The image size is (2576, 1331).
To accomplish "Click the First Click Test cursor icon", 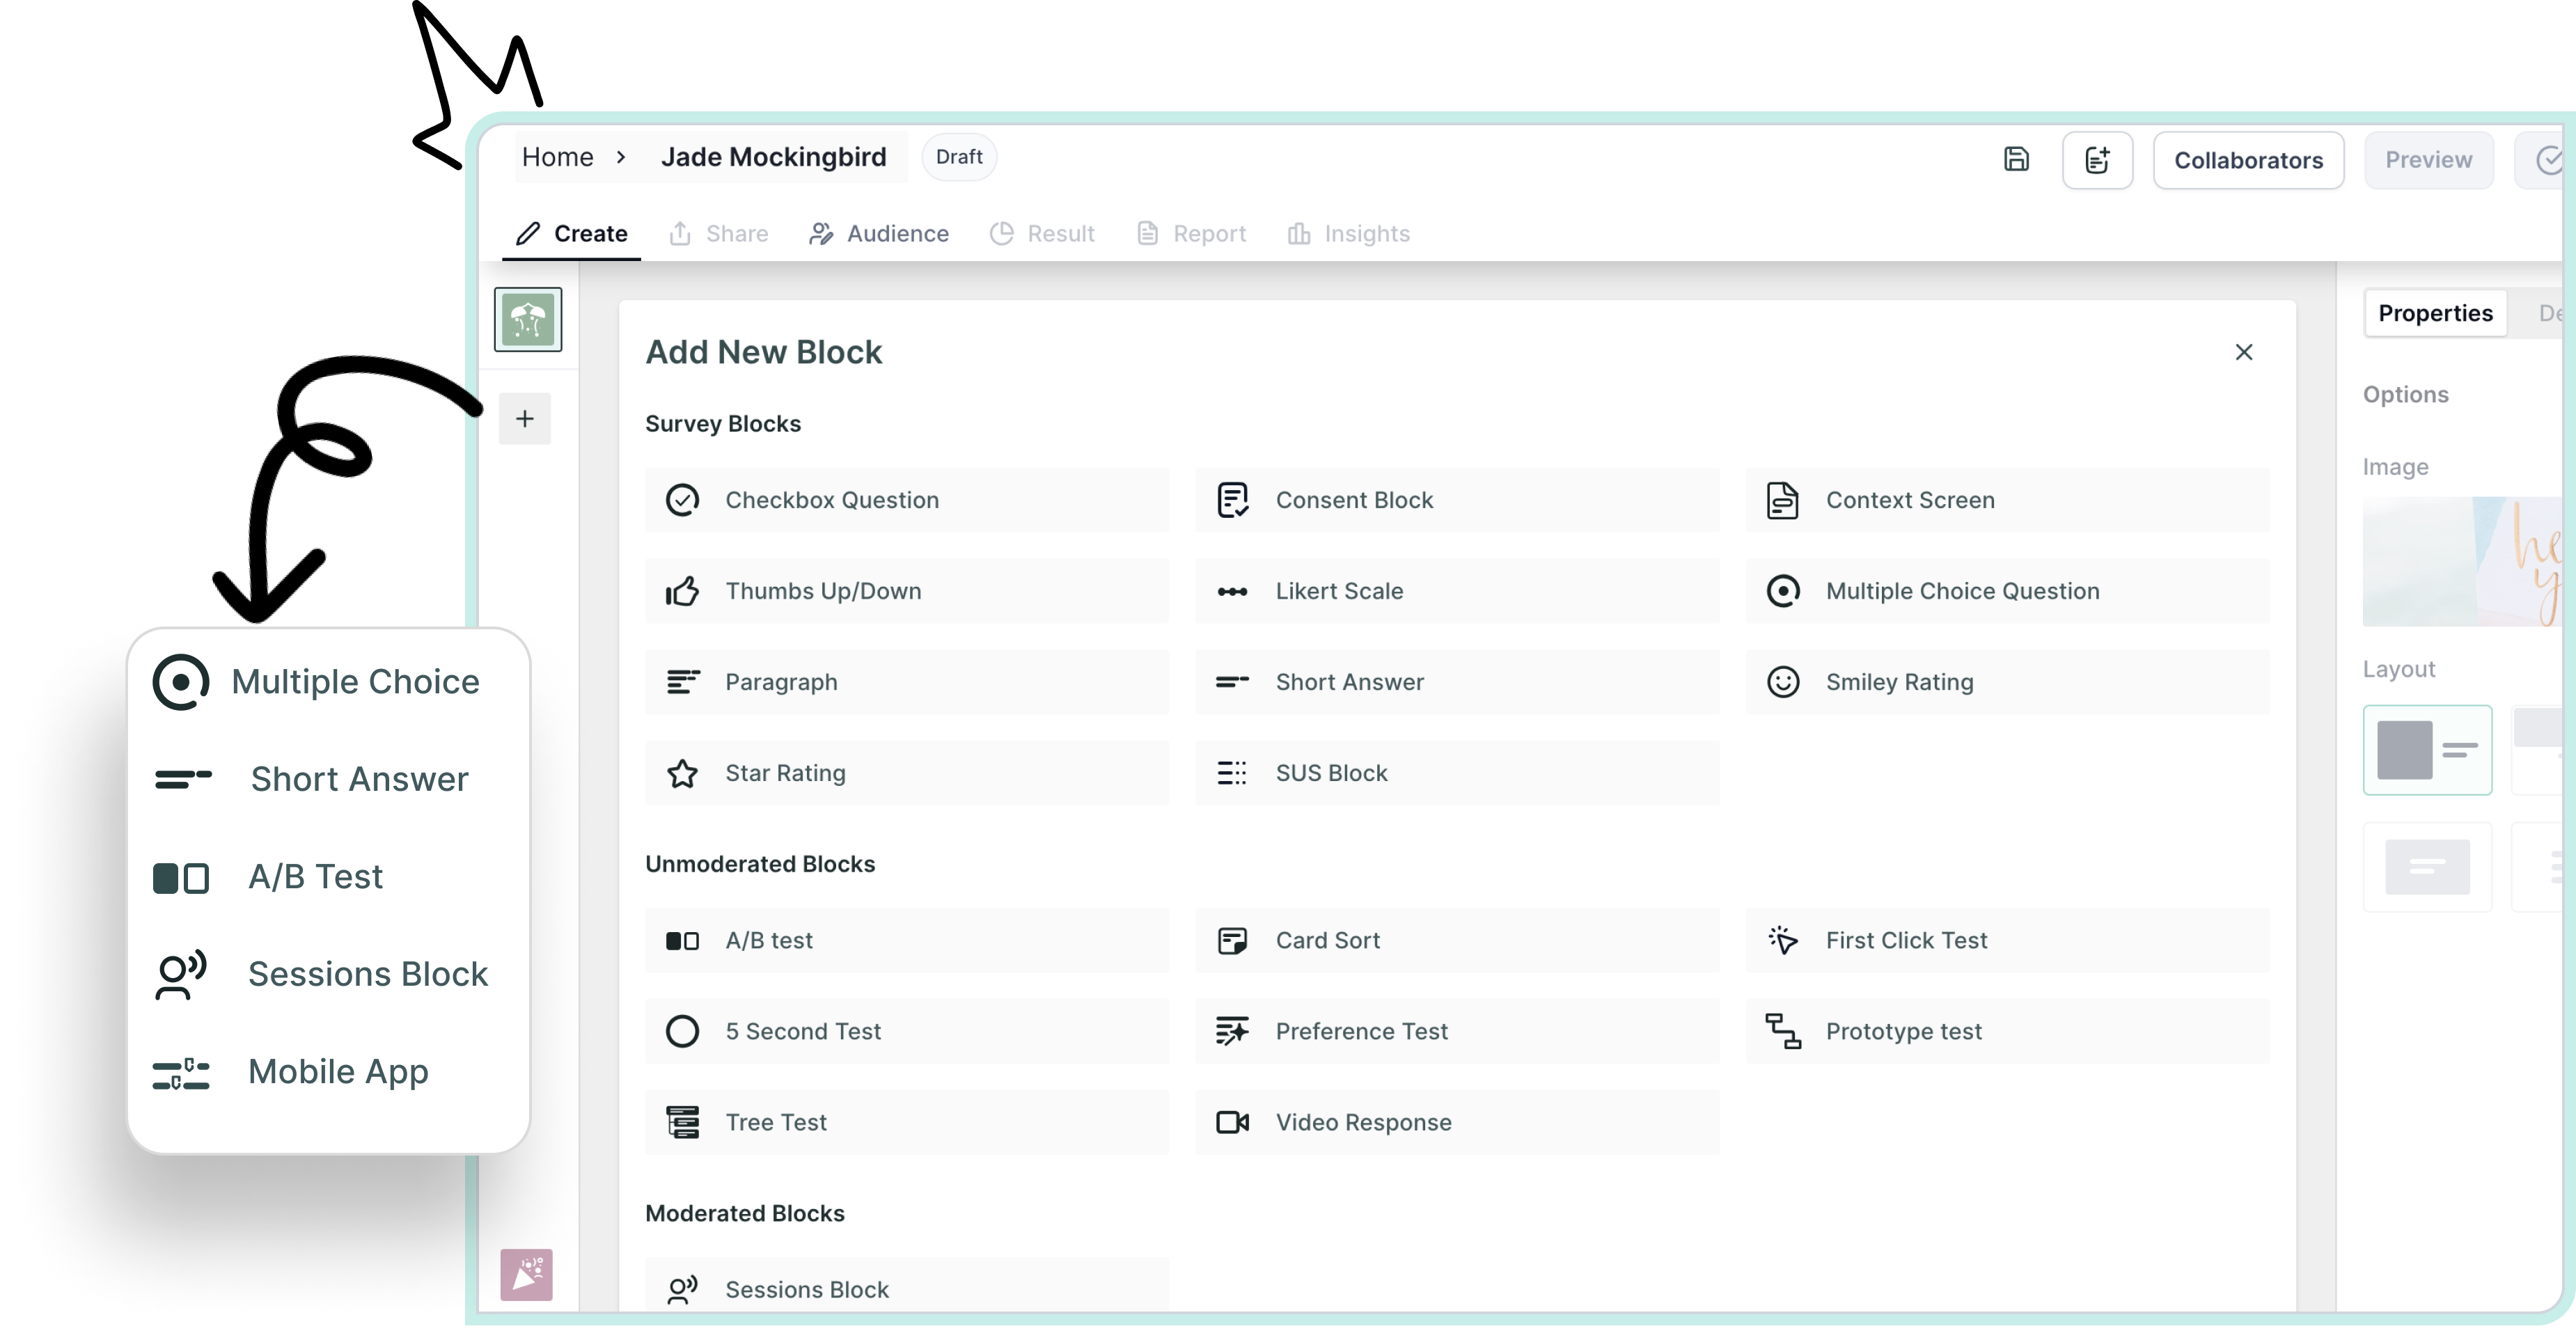I will coord(1782,941).
